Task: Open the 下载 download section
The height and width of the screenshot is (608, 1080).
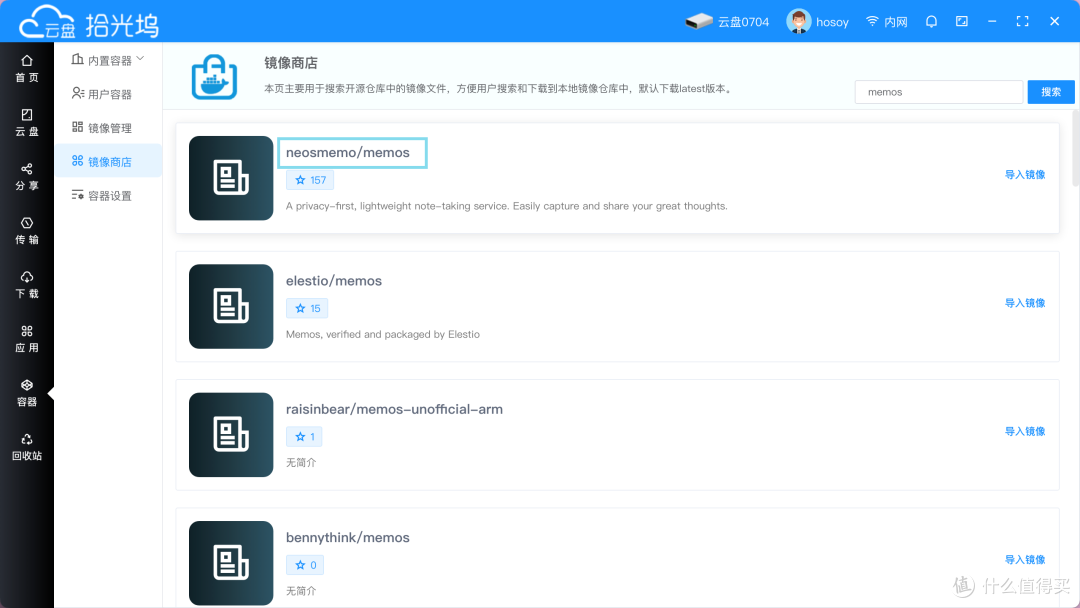Action: [27, 285]
